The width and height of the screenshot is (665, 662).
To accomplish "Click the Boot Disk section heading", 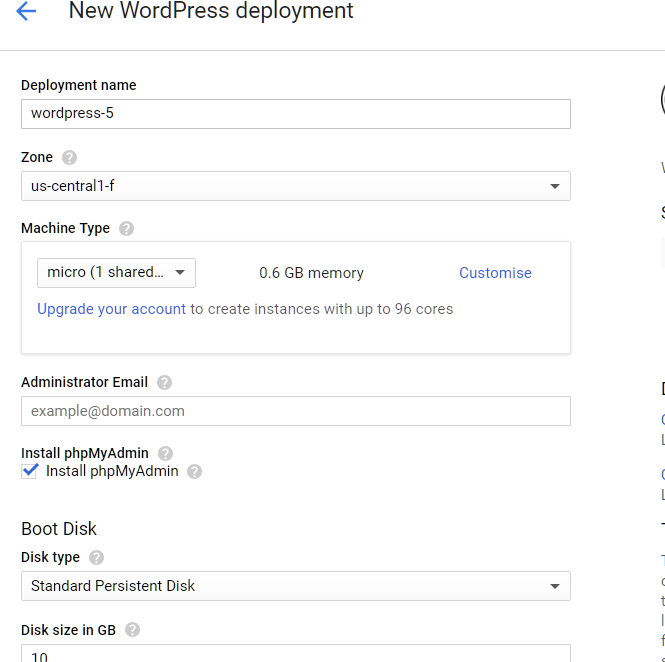I will (x=59, y=528).
